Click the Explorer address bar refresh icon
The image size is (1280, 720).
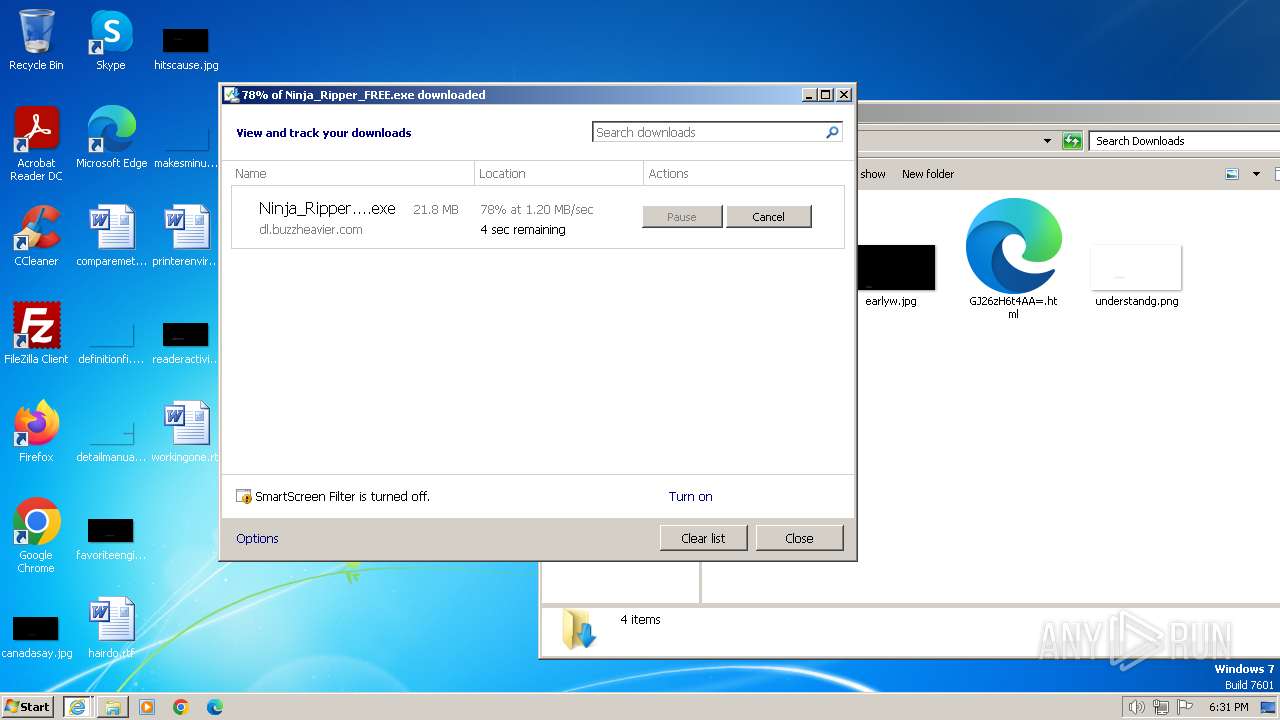(x=1072, y=141)
